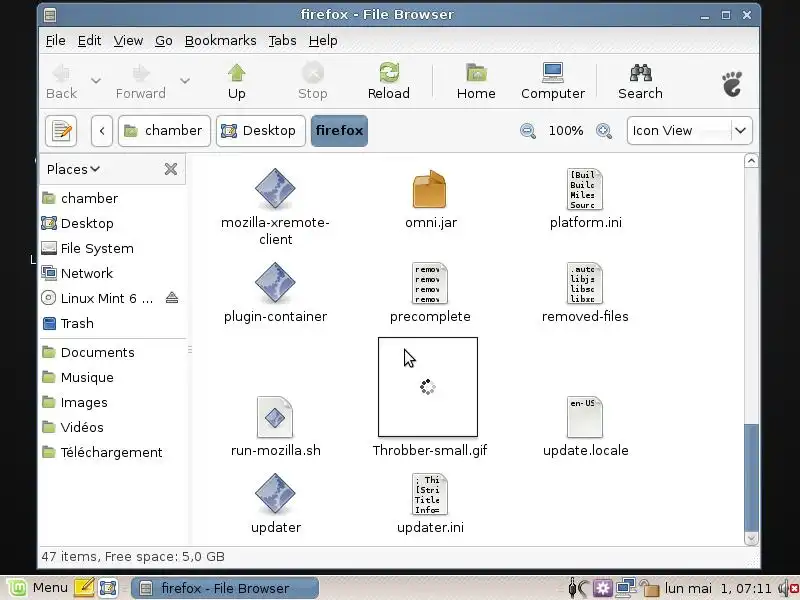
Task: Go to the chamber path button
Action: [x=164, y=131]
